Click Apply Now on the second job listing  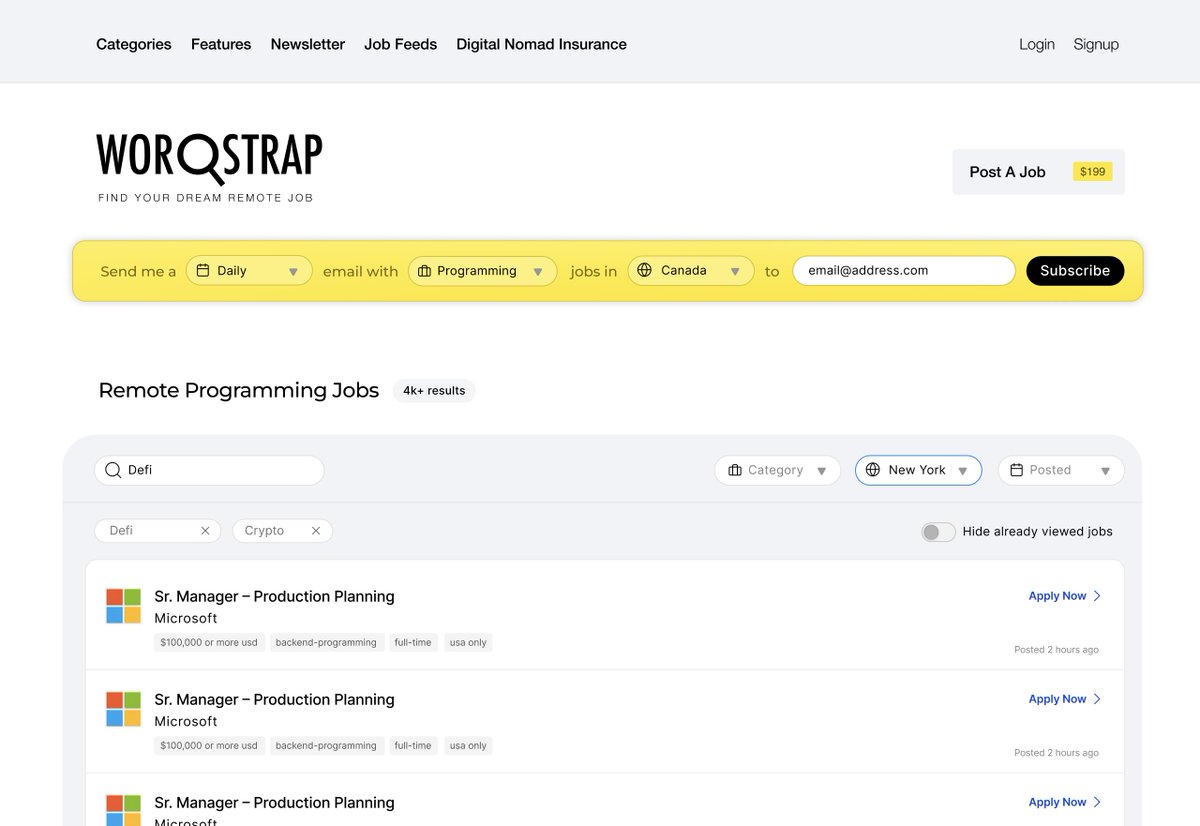click(1057, 699)
